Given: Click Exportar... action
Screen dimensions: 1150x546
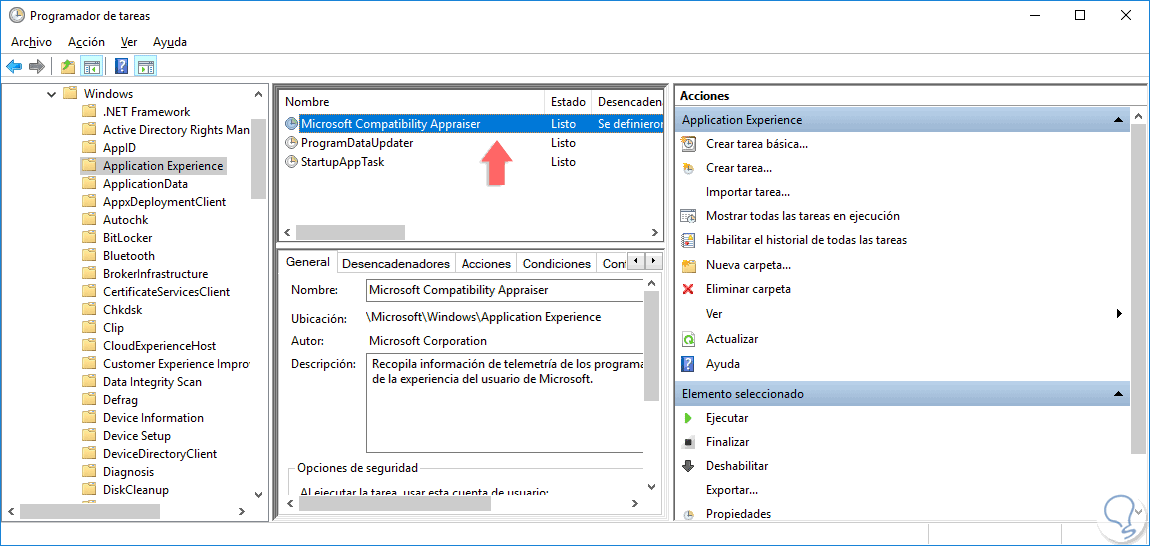Looking at the screenshot, I should pos(731,490).
